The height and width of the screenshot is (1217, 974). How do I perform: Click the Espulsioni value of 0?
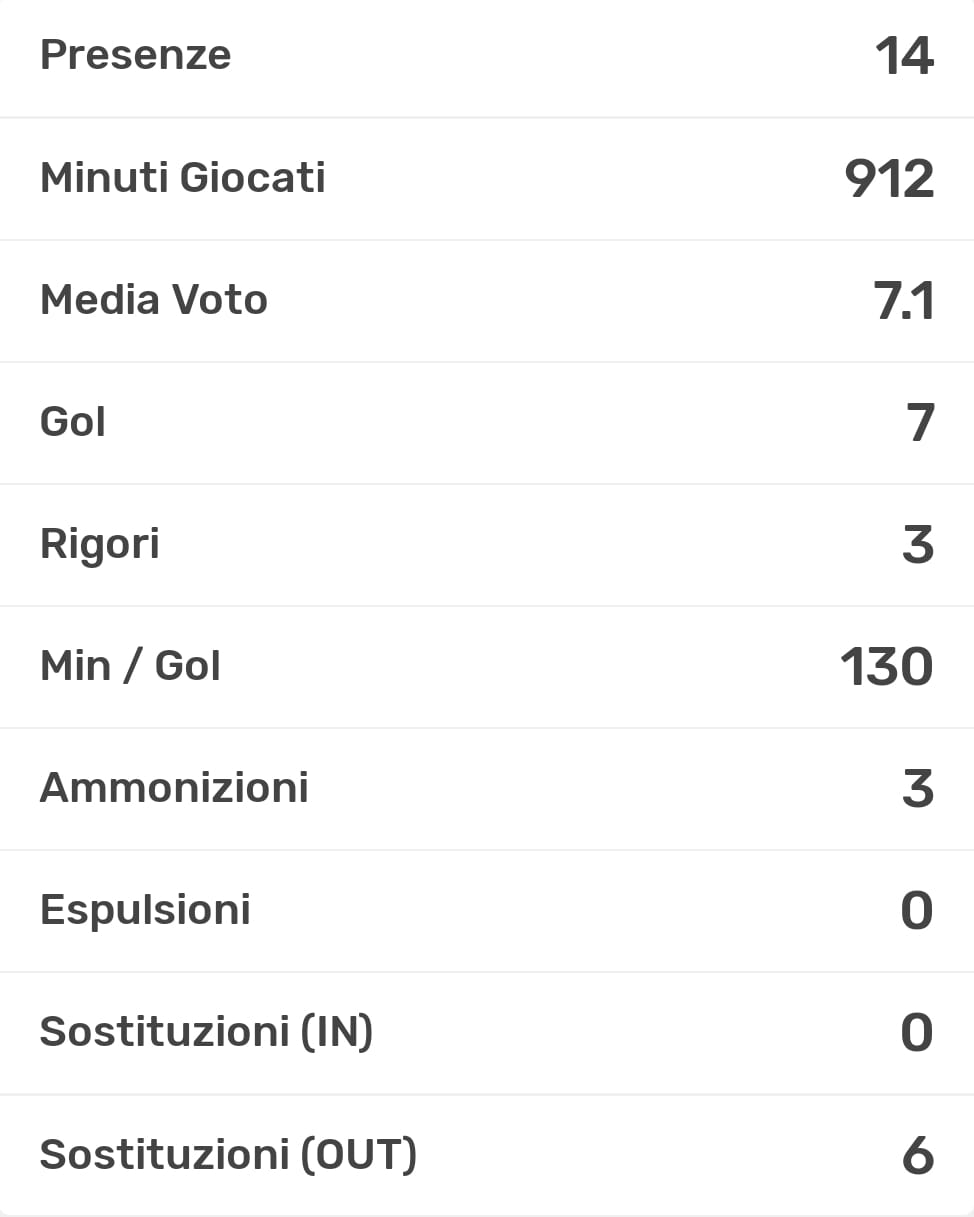[x=916, y=911]
